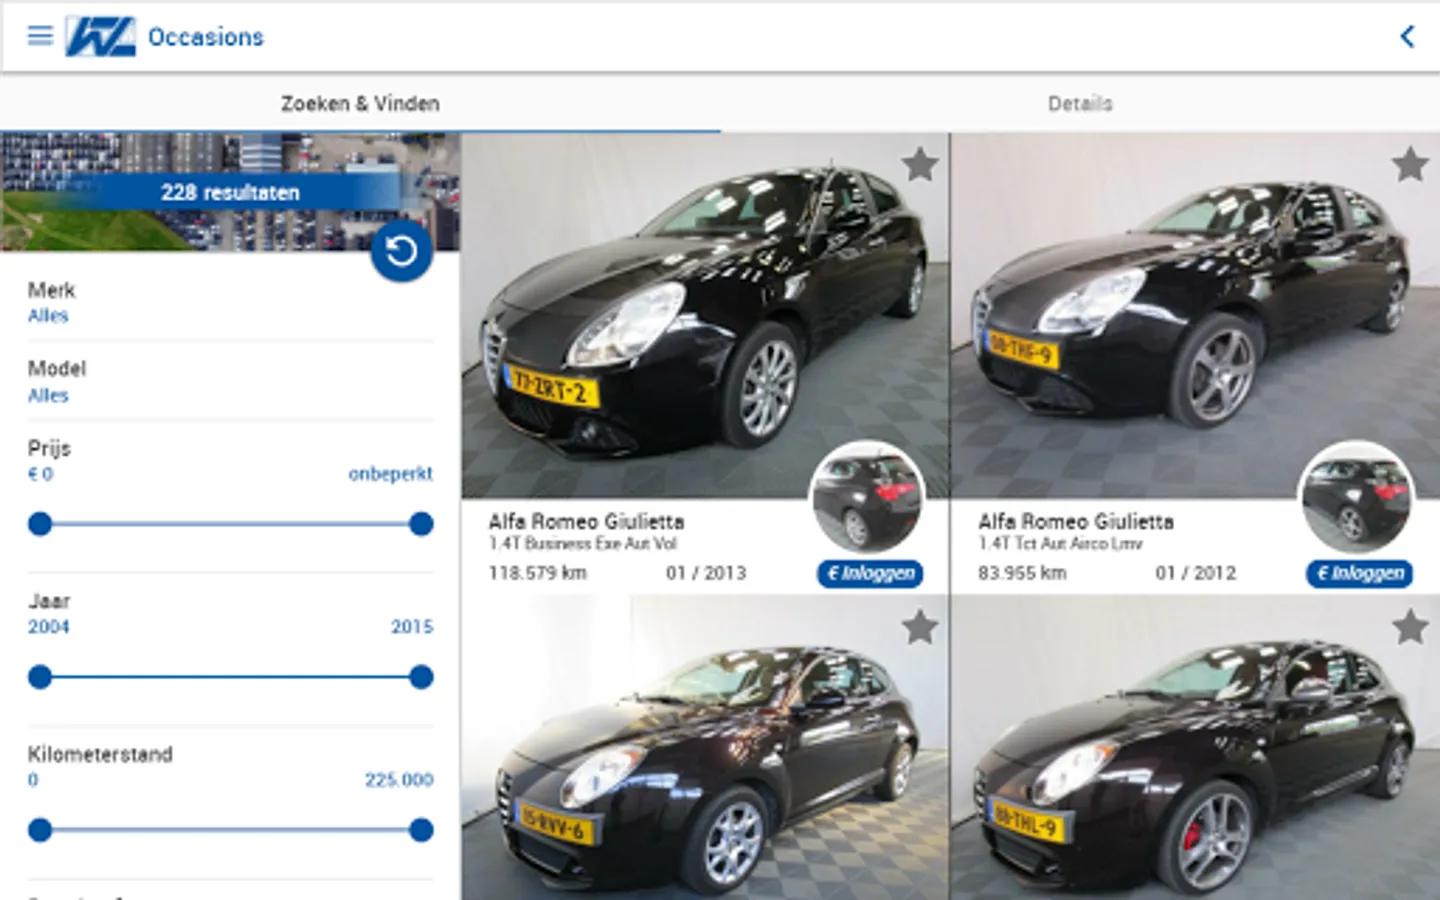Reset the search filters via the circular arrow

[401, 251]
